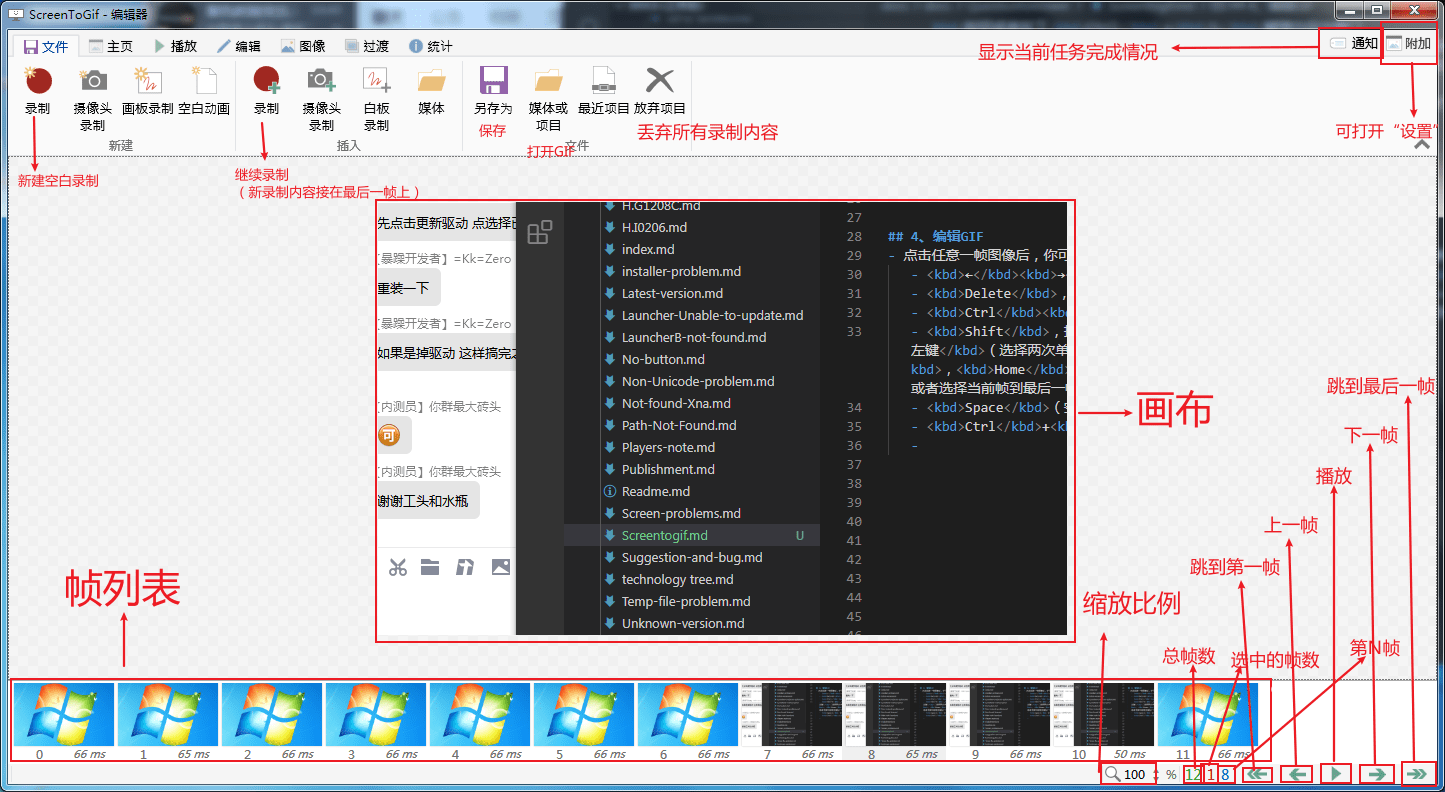1445x792 pixels.
Task: Insert a 白板录制 whiteboard recording
Action: (x=376, y=83)
